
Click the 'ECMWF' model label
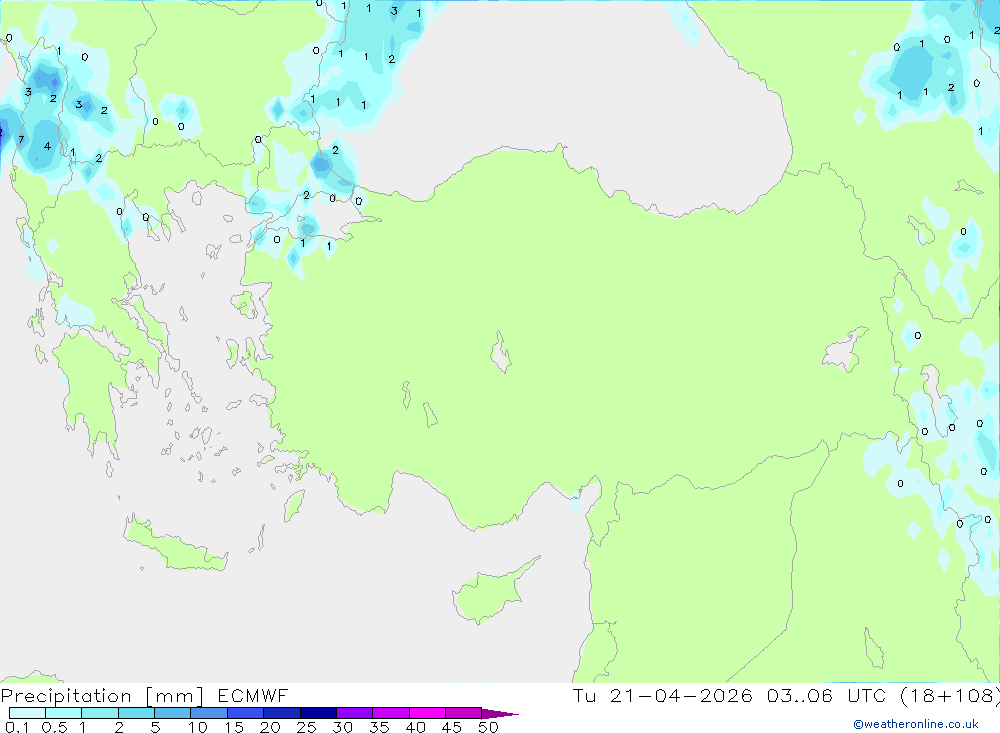tap(253, 695)
